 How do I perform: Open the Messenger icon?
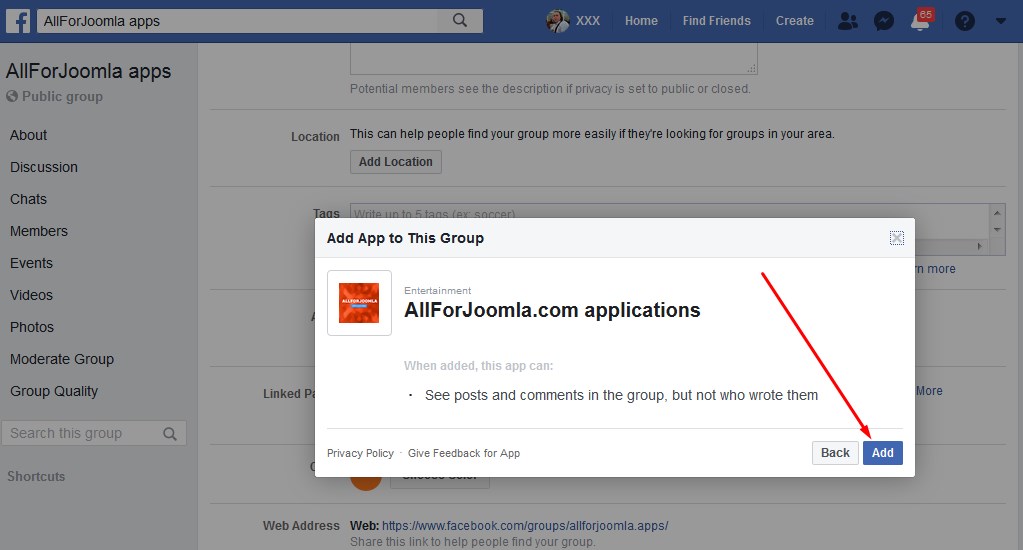883,21
